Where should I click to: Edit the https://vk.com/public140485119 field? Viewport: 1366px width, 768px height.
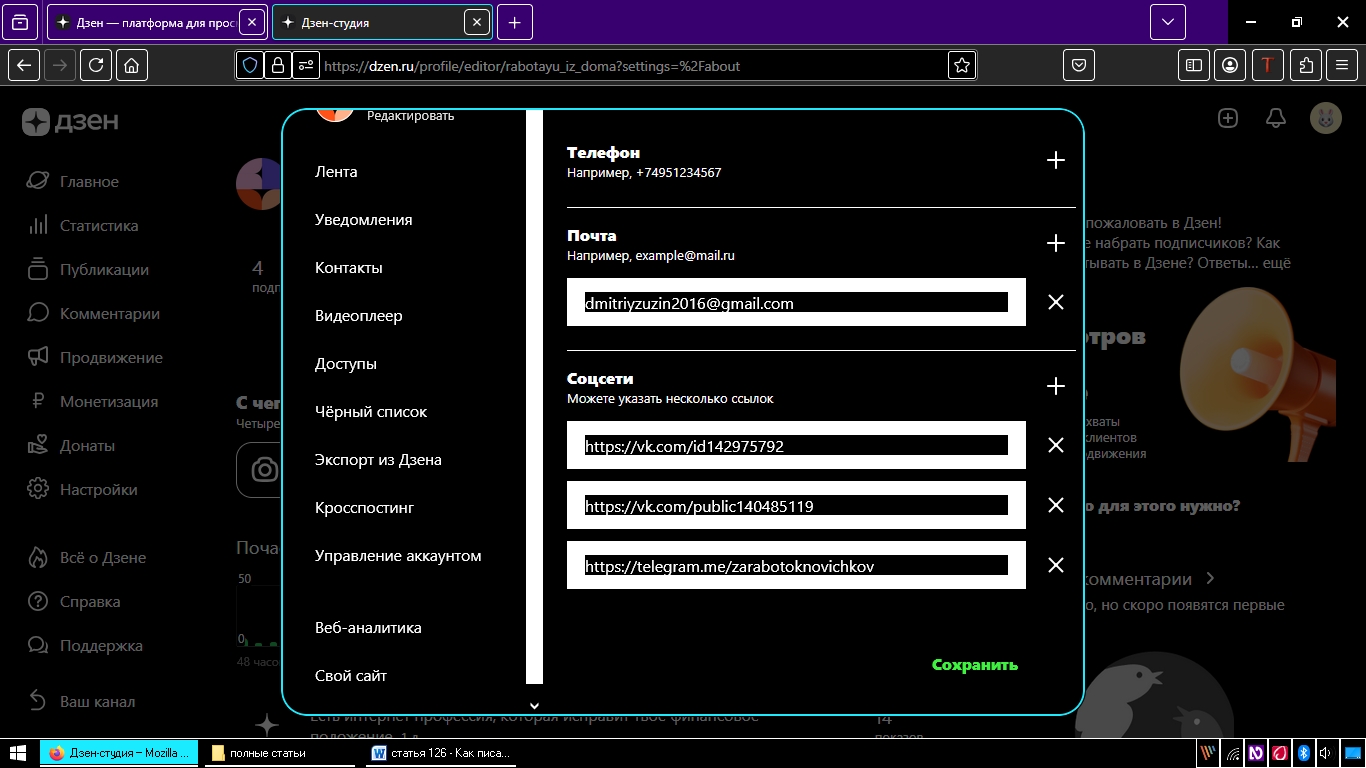[796, 505]
